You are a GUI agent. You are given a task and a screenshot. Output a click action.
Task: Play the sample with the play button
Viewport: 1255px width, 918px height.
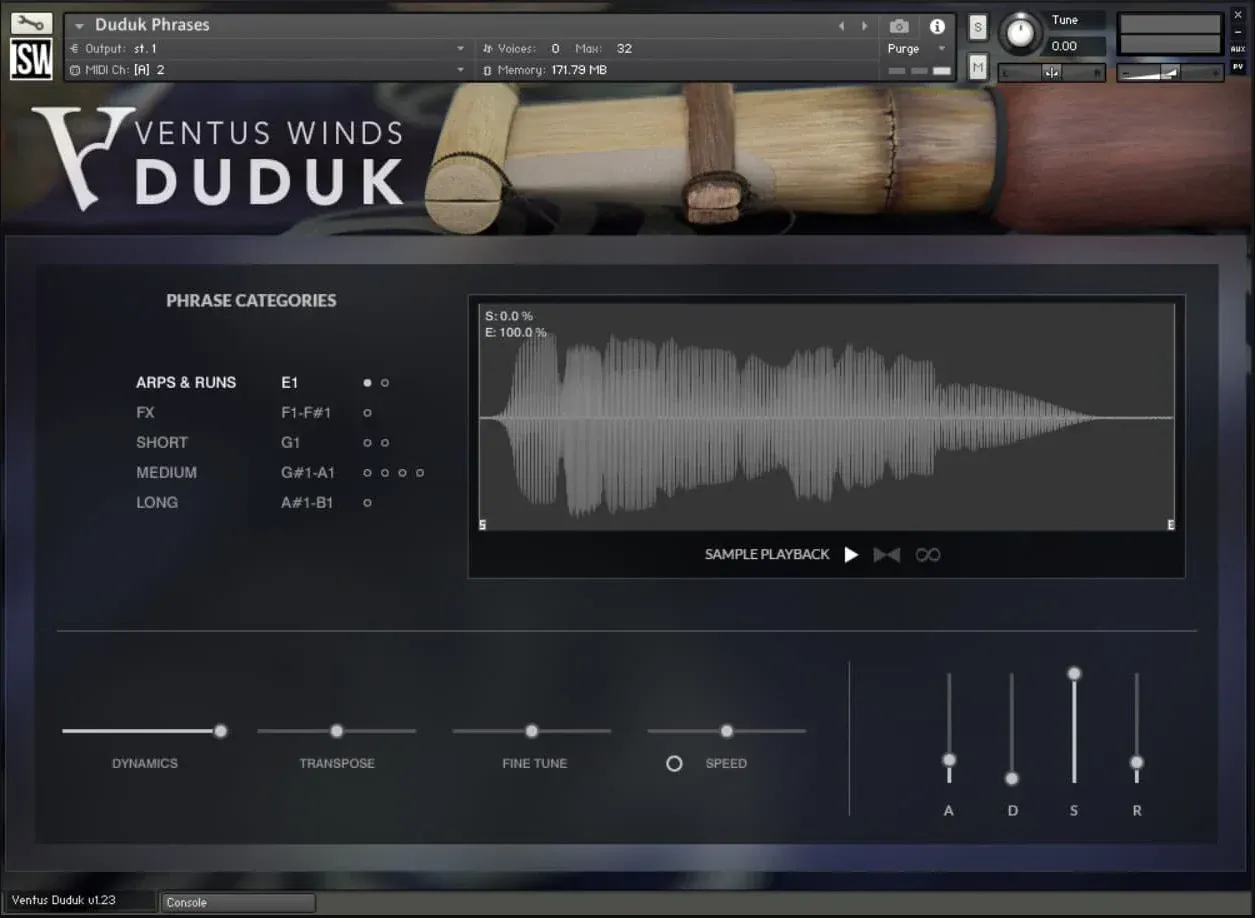pyautogui.click(x=851, y=554)
